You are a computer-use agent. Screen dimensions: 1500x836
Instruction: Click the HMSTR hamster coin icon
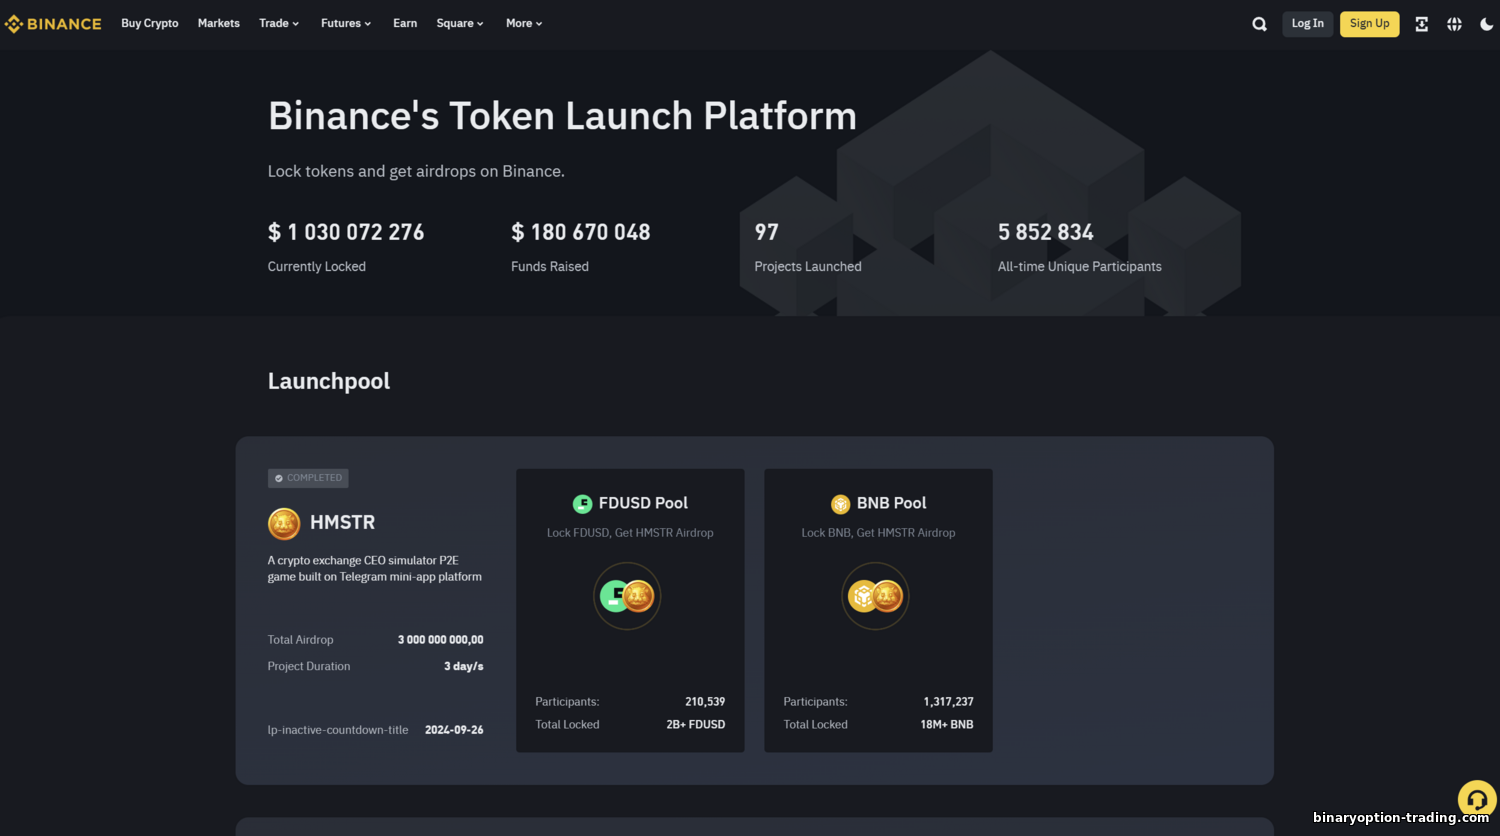click(284, 523)
